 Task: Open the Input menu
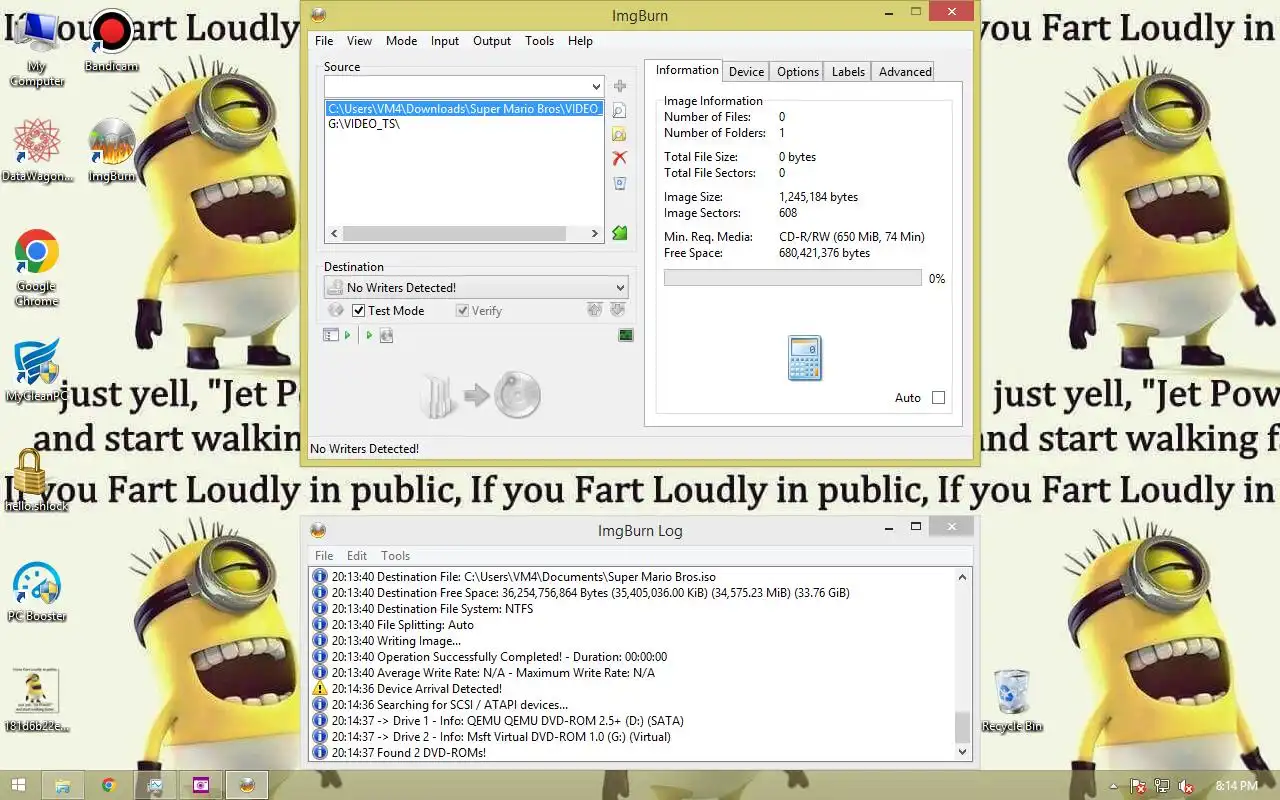[445, 41]
